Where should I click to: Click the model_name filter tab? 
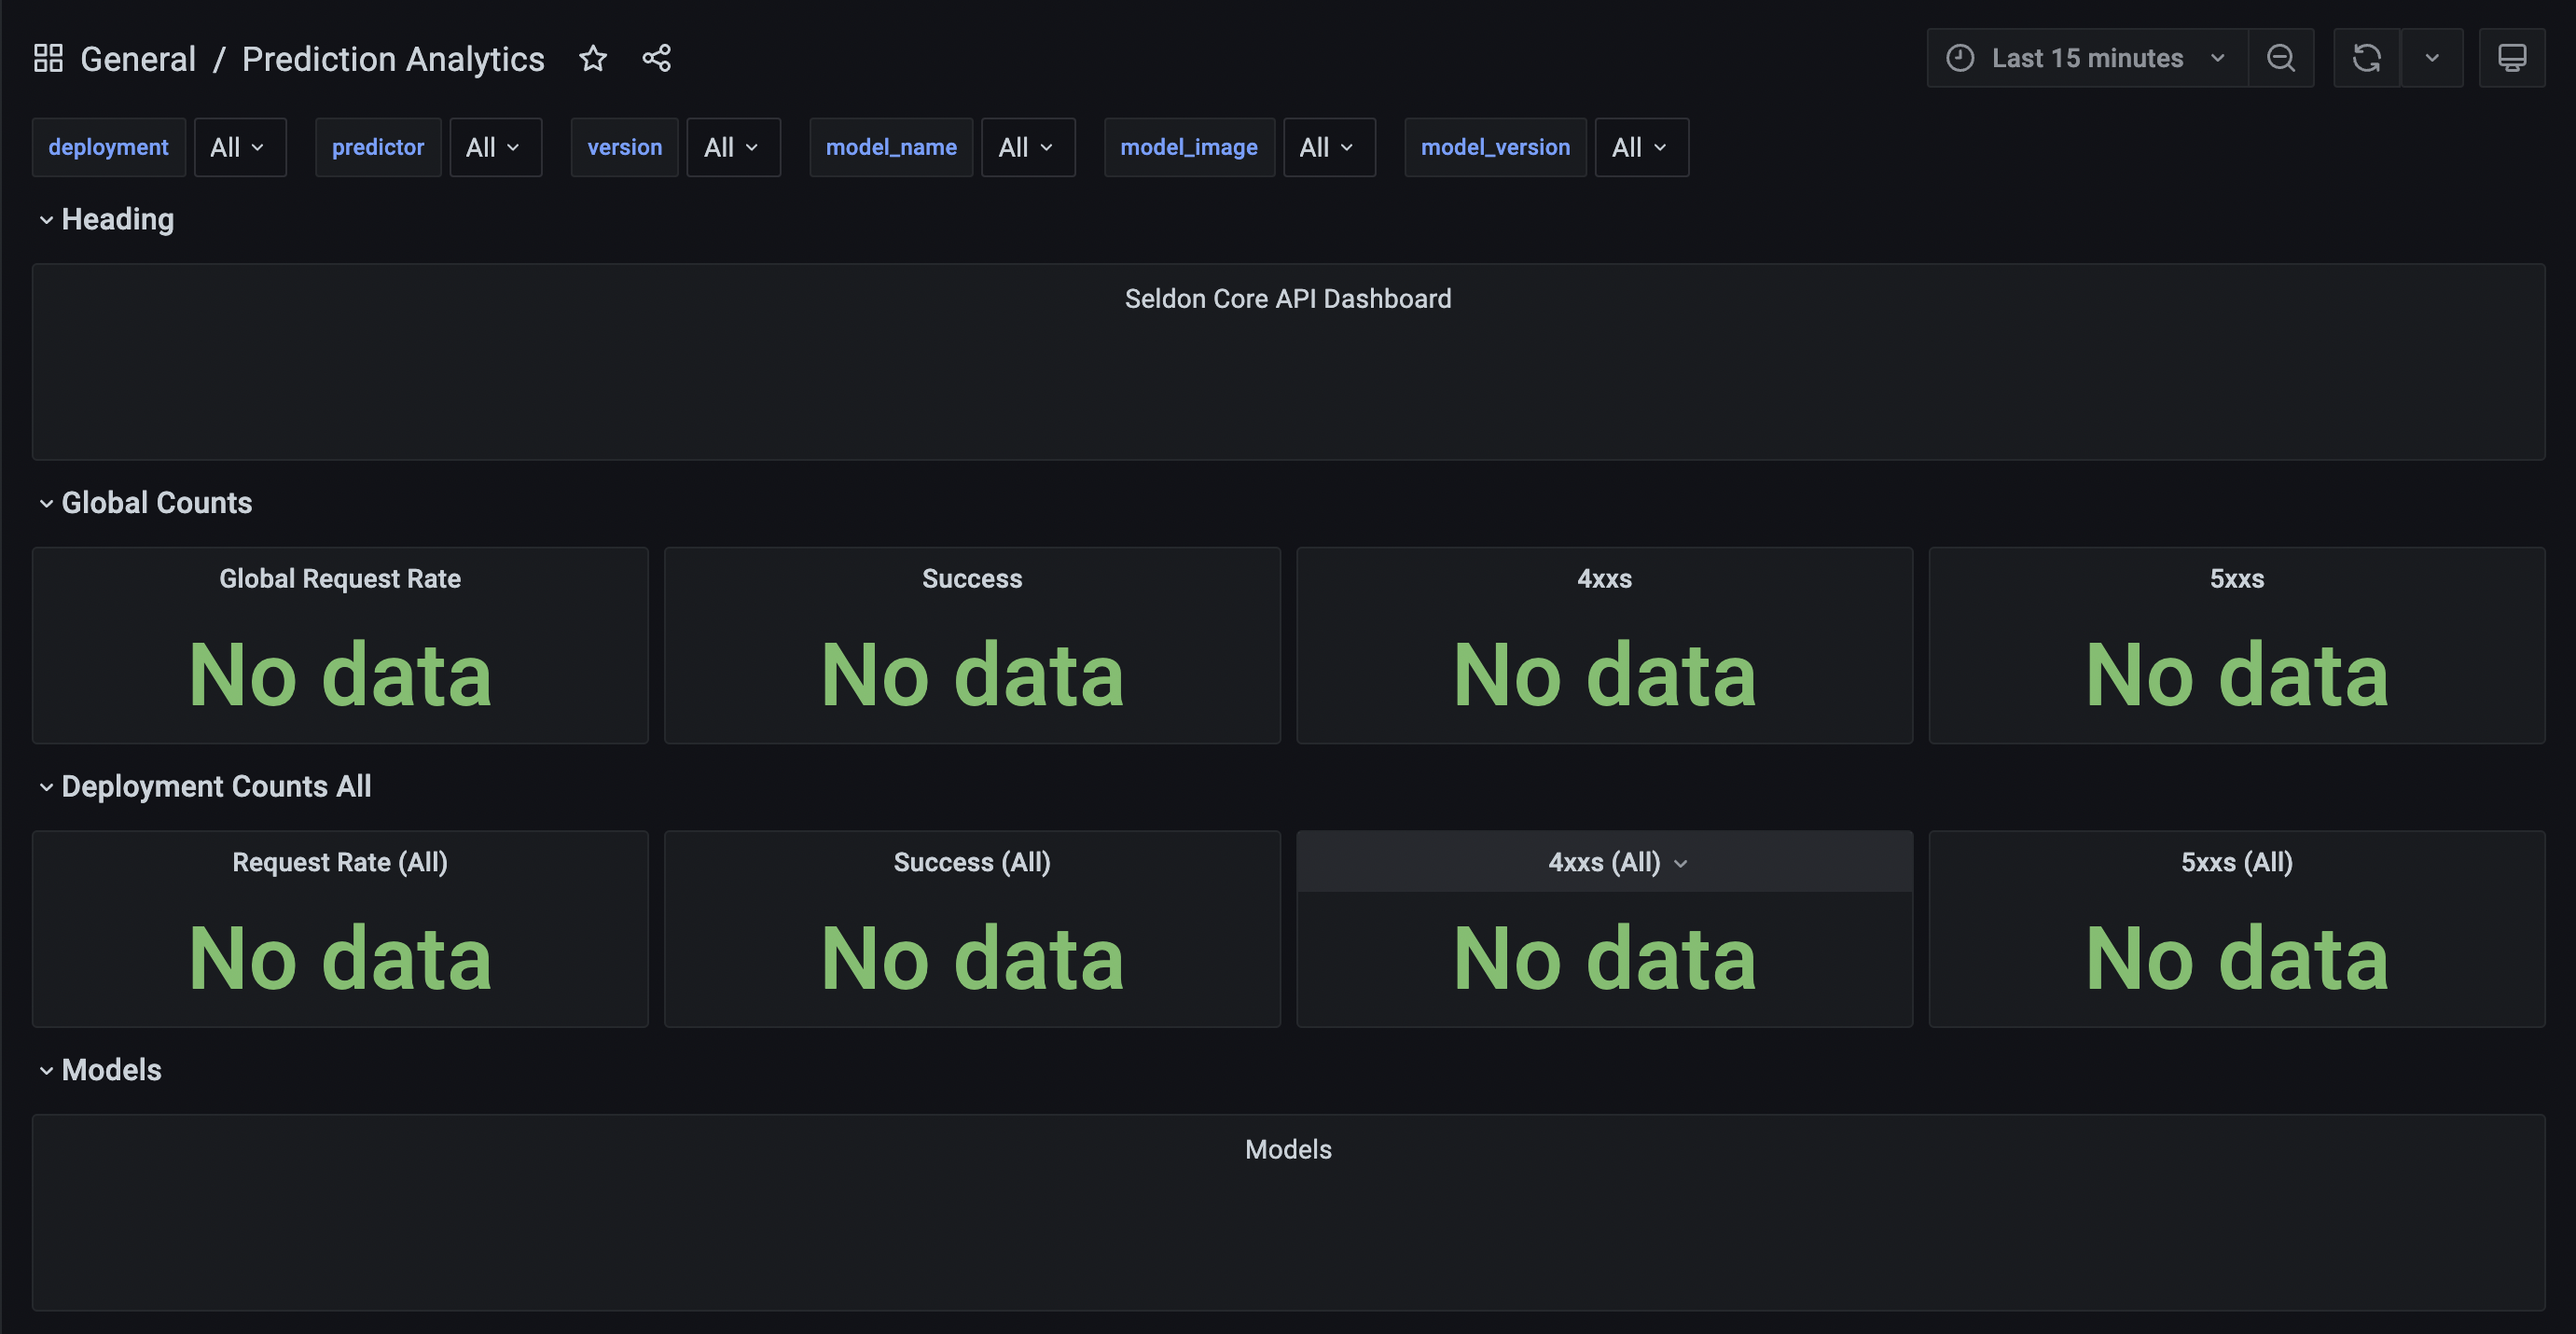pyautogui.click(x=891, y=146)
